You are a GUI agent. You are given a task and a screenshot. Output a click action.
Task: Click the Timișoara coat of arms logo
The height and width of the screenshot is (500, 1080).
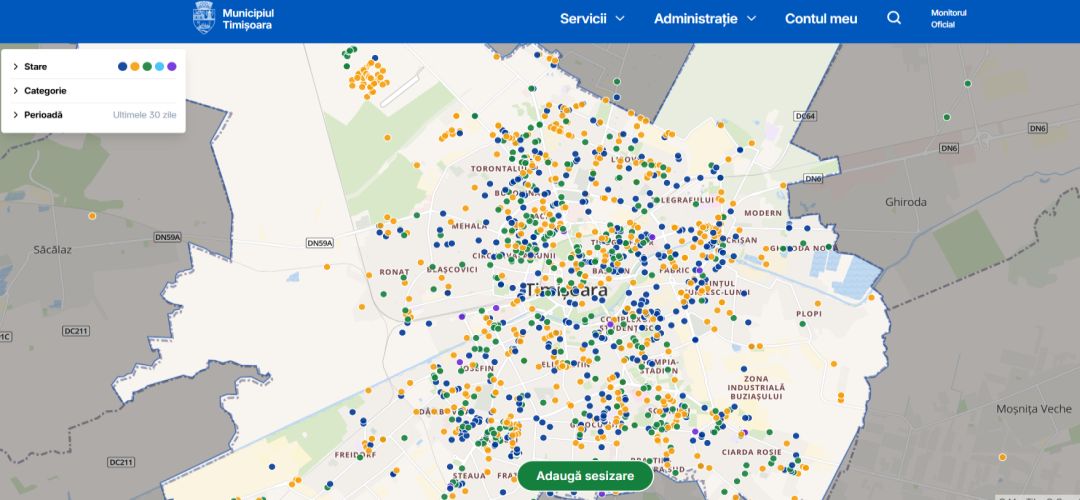(204, 18)
